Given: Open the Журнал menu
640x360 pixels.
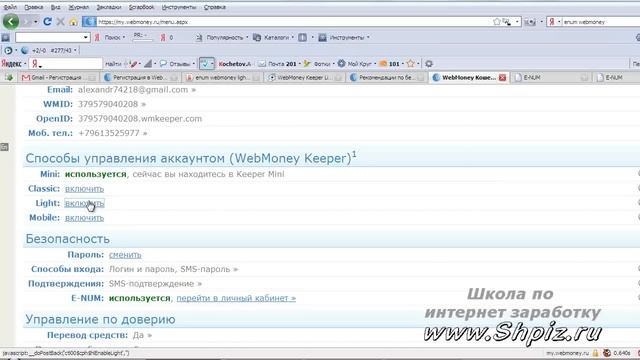Looking at the screenshot, I should 78,7.
